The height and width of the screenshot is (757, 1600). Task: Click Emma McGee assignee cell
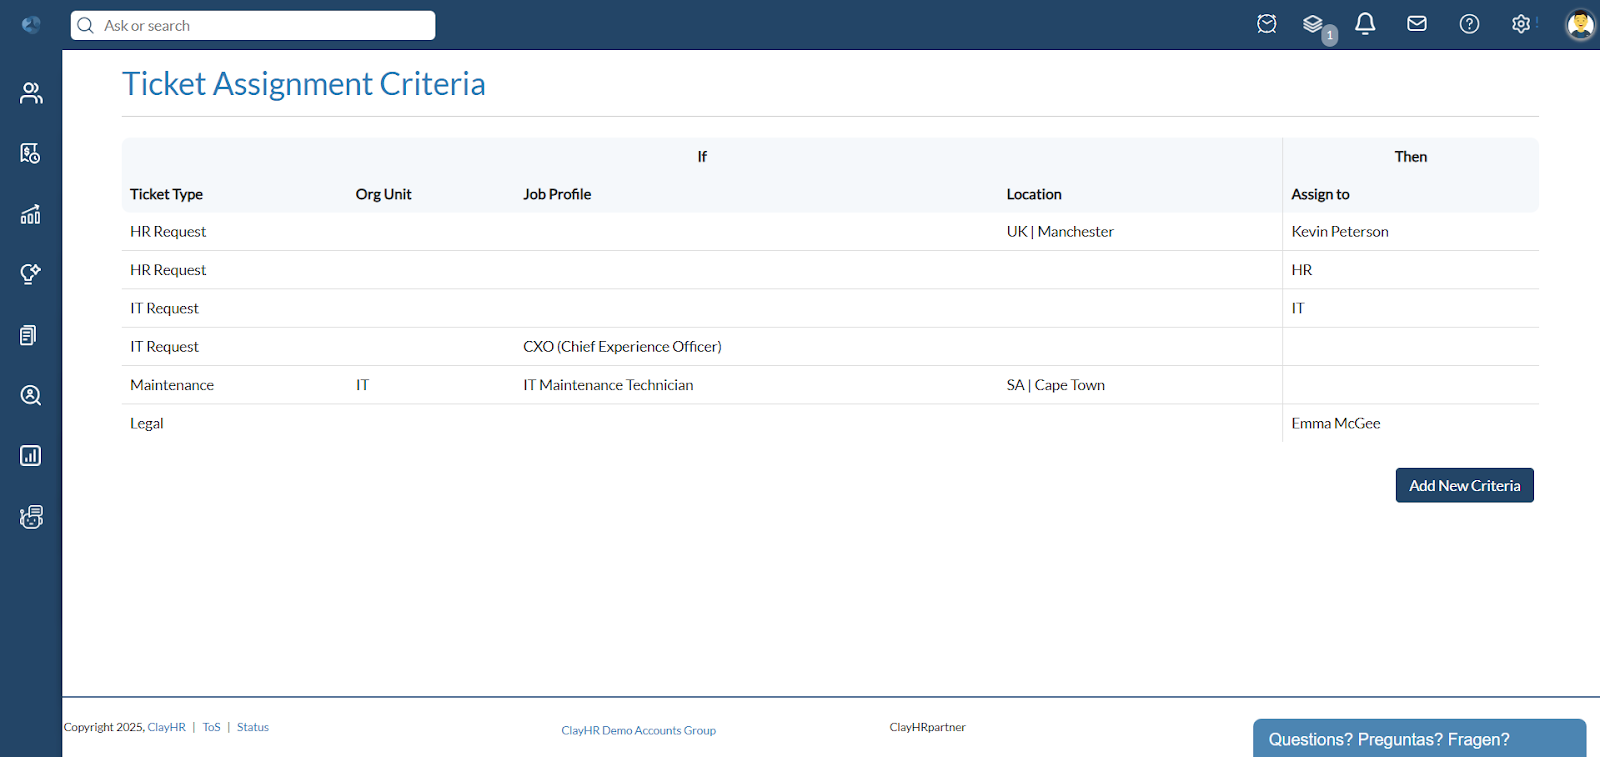pyautogui.click(x=1336, y=423)
